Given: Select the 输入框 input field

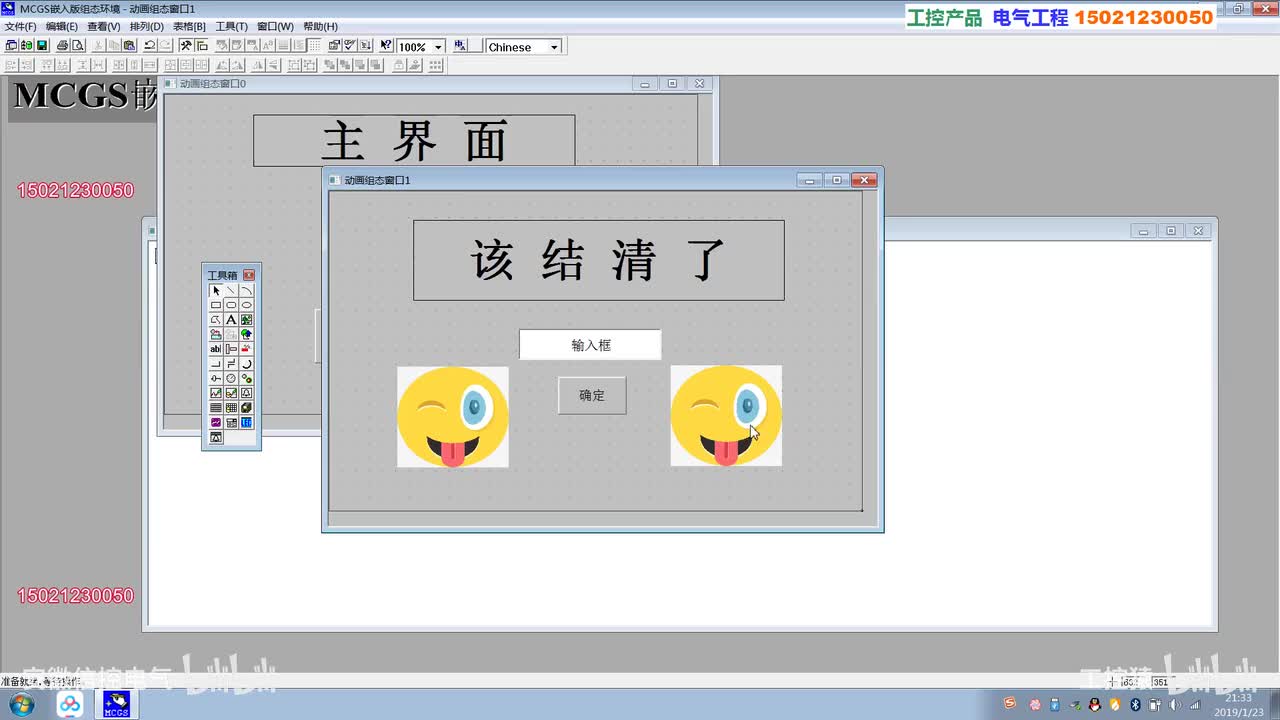Looking at the screenshot, I should point(590,345).
